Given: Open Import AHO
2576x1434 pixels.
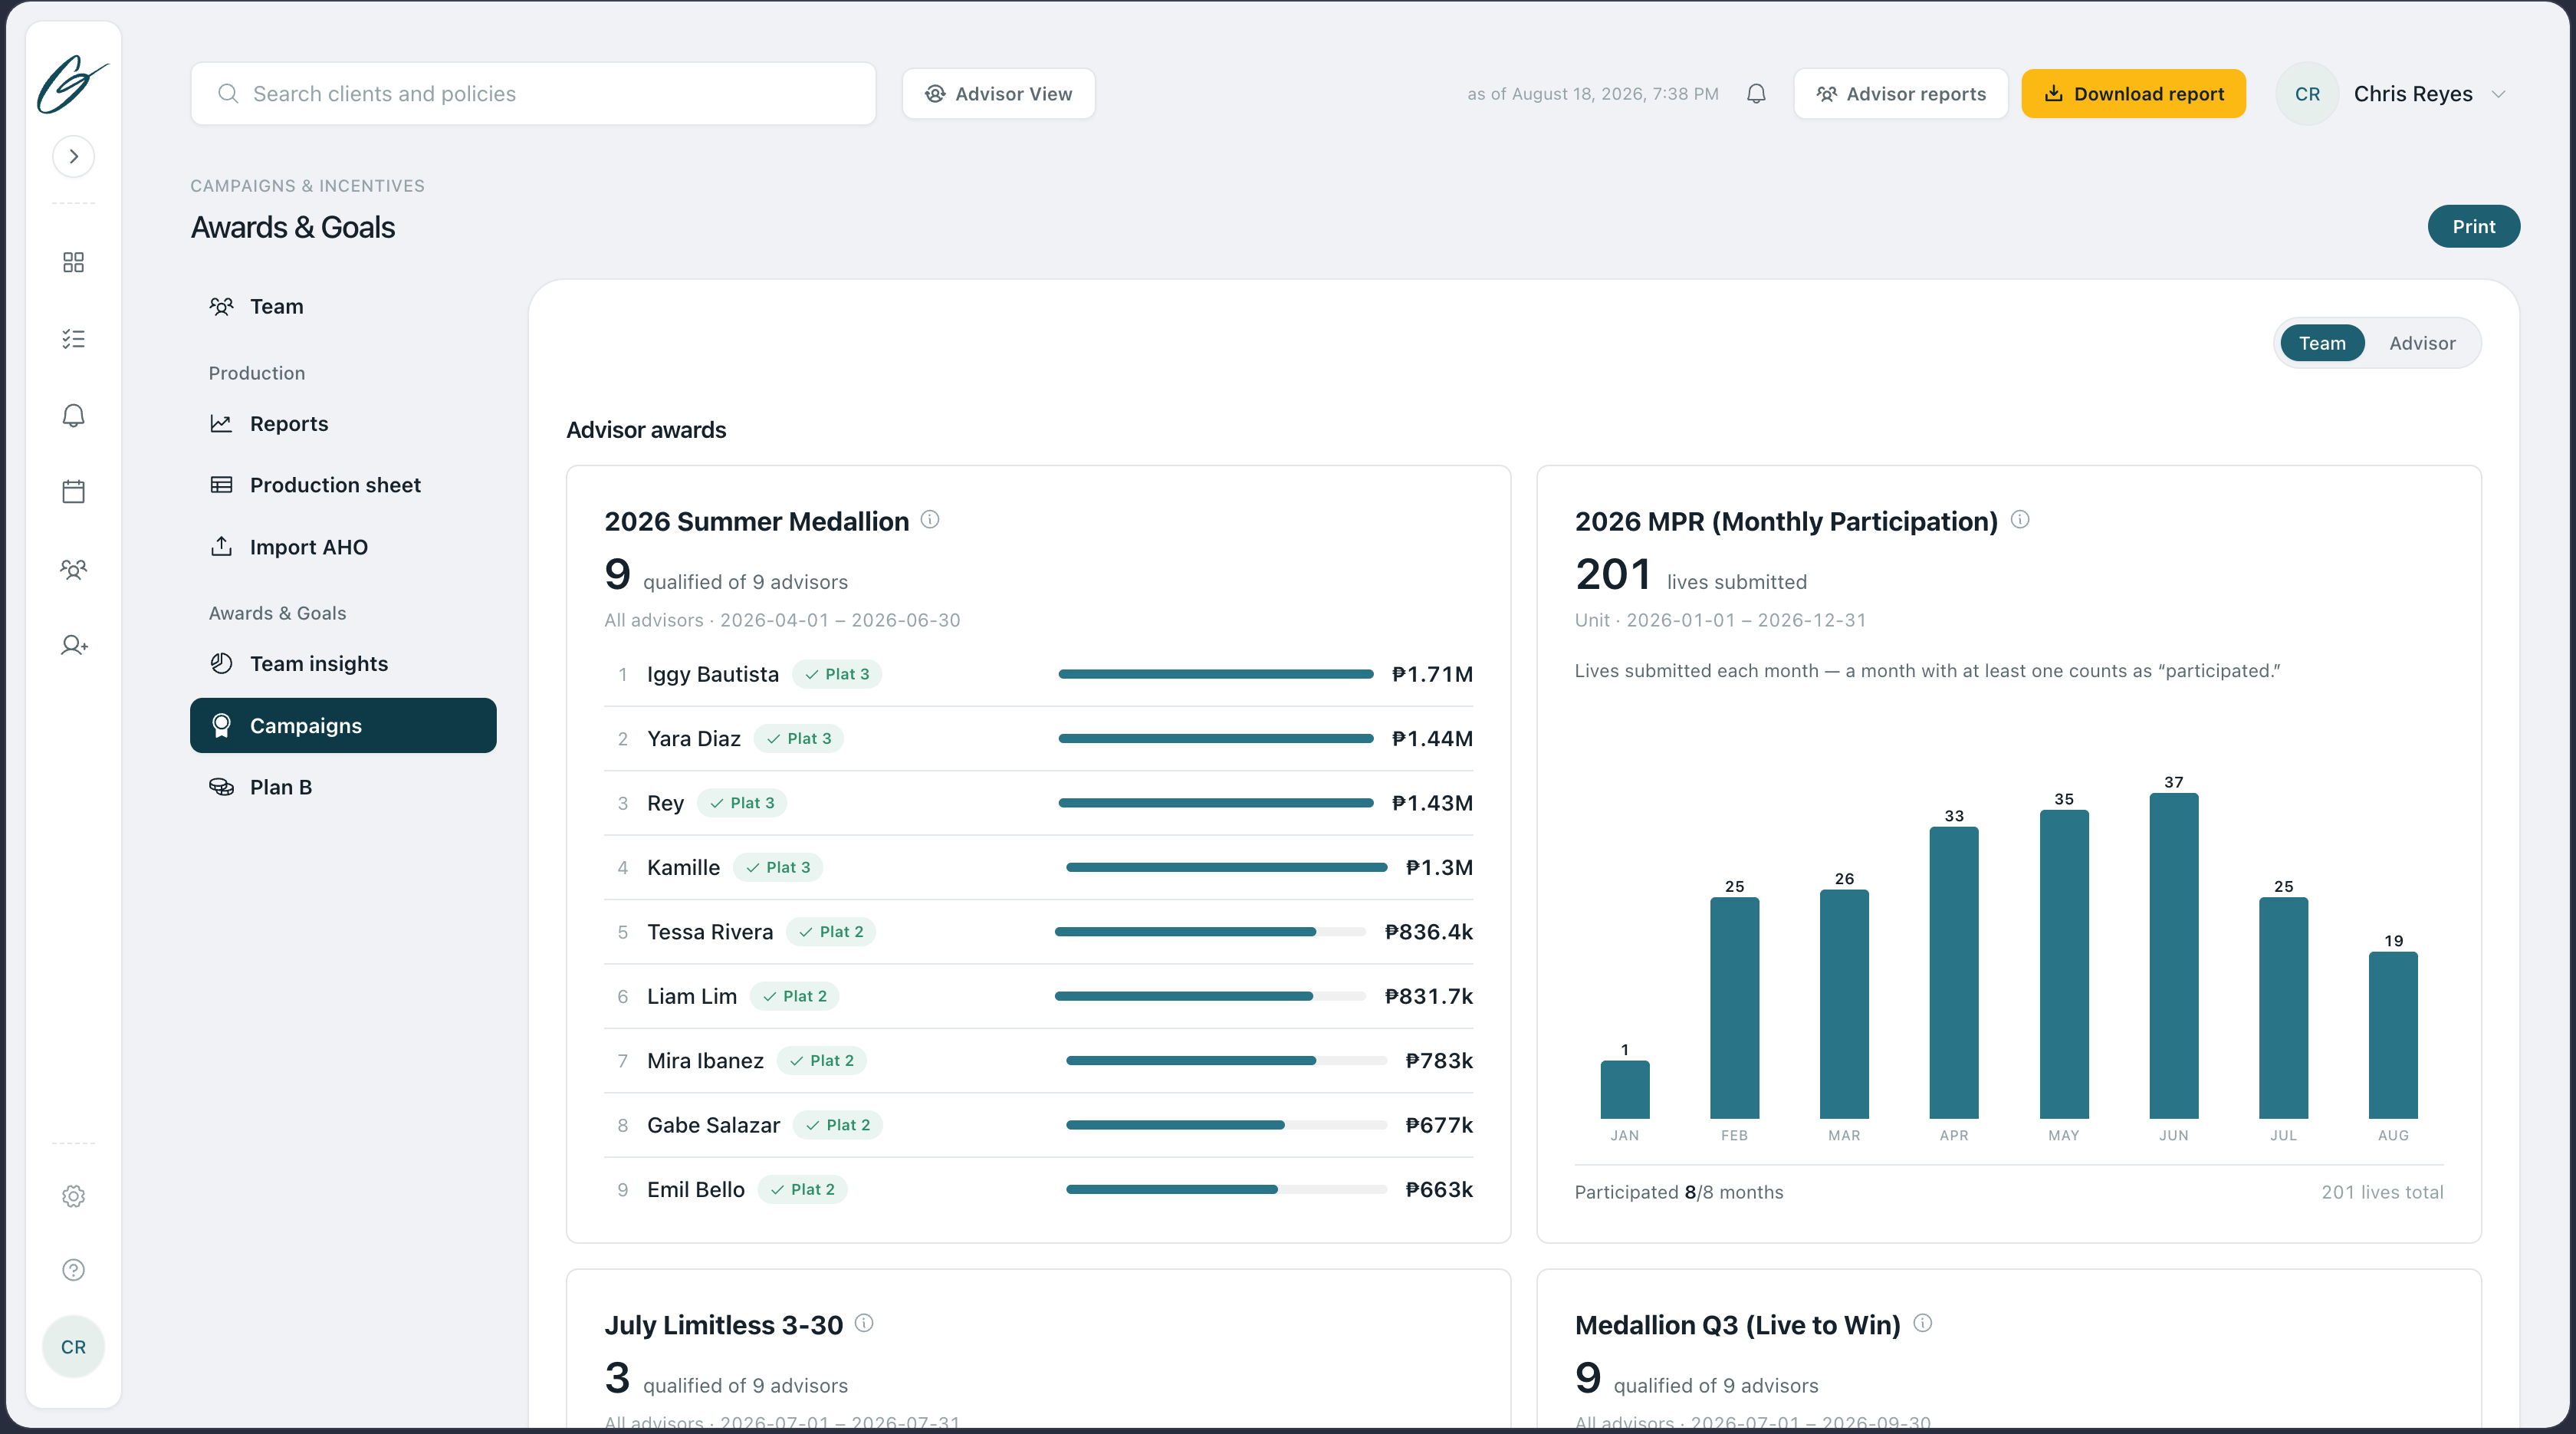Looking at the screenshot, I should [343, 547].
